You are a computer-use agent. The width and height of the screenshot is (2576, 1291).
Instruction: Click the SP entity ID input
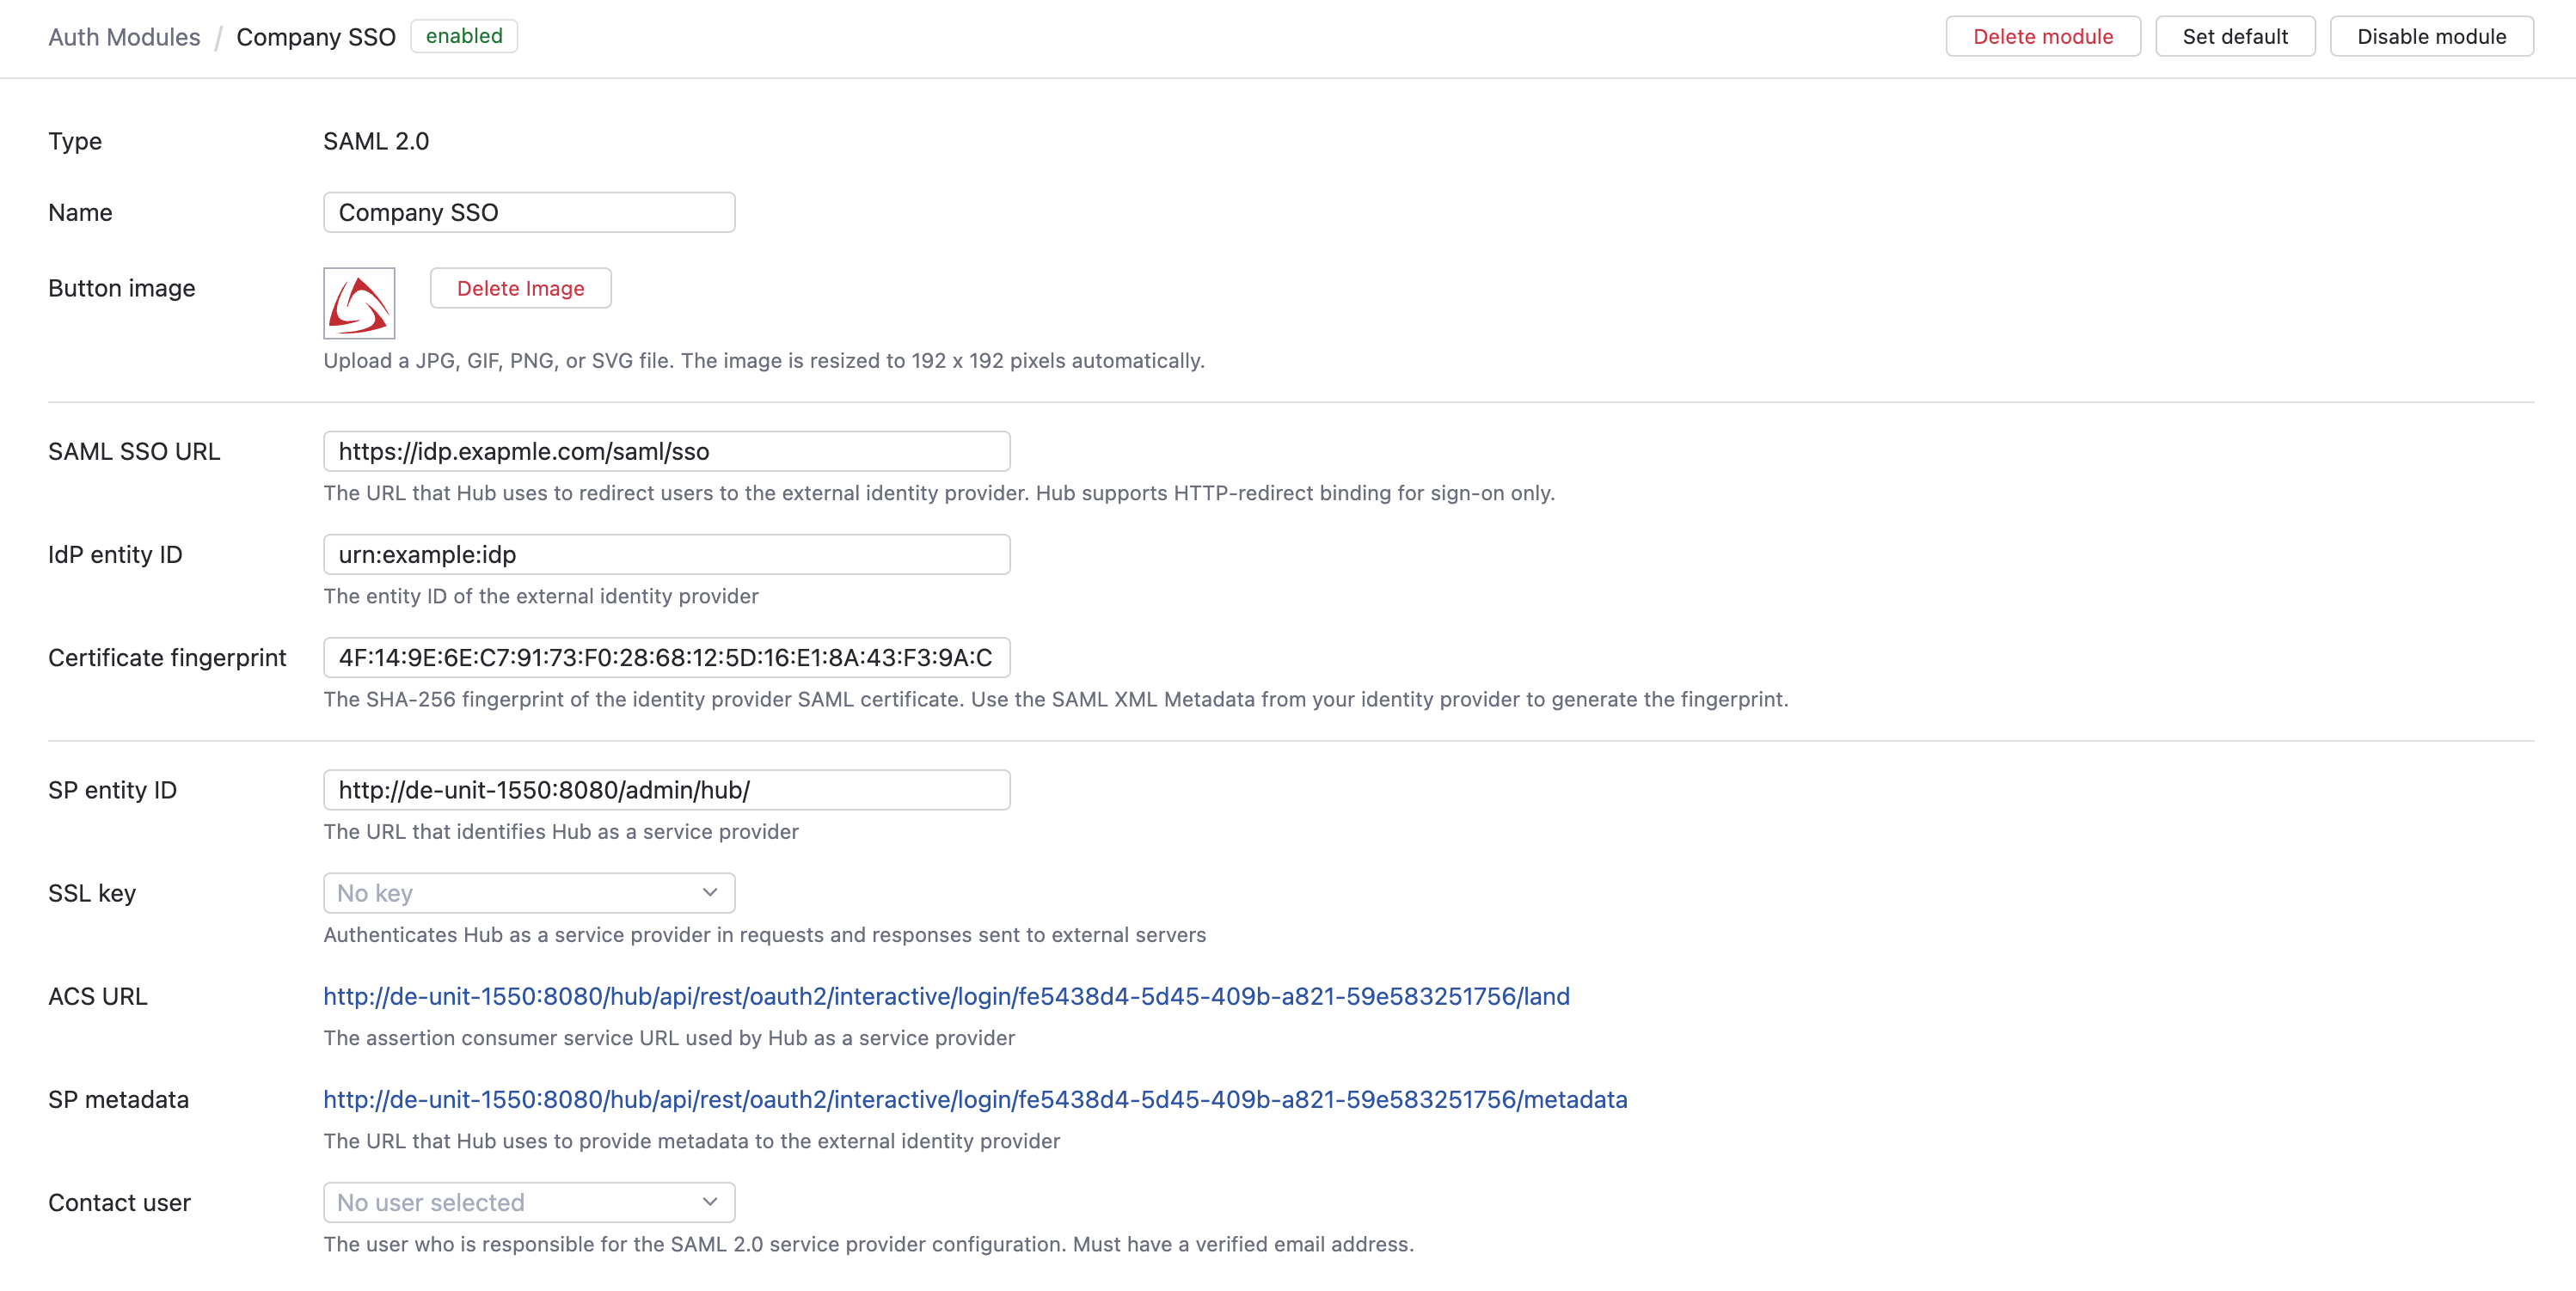point(666,790)
